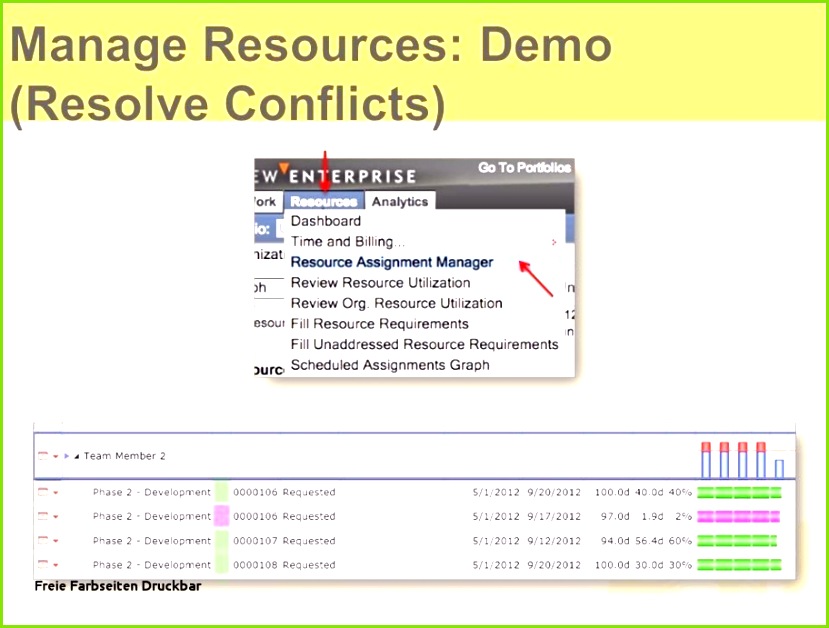Select Fill Unaddressed Resource Requirements
This screenshot has height=628, width=829.
(x=424, y=344)
